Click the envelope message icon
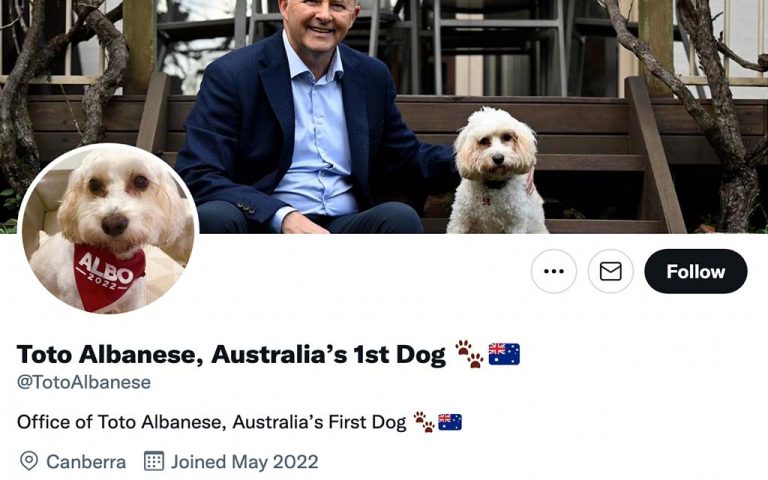This screenshot has height=480, width=768. tap(610, 271)
